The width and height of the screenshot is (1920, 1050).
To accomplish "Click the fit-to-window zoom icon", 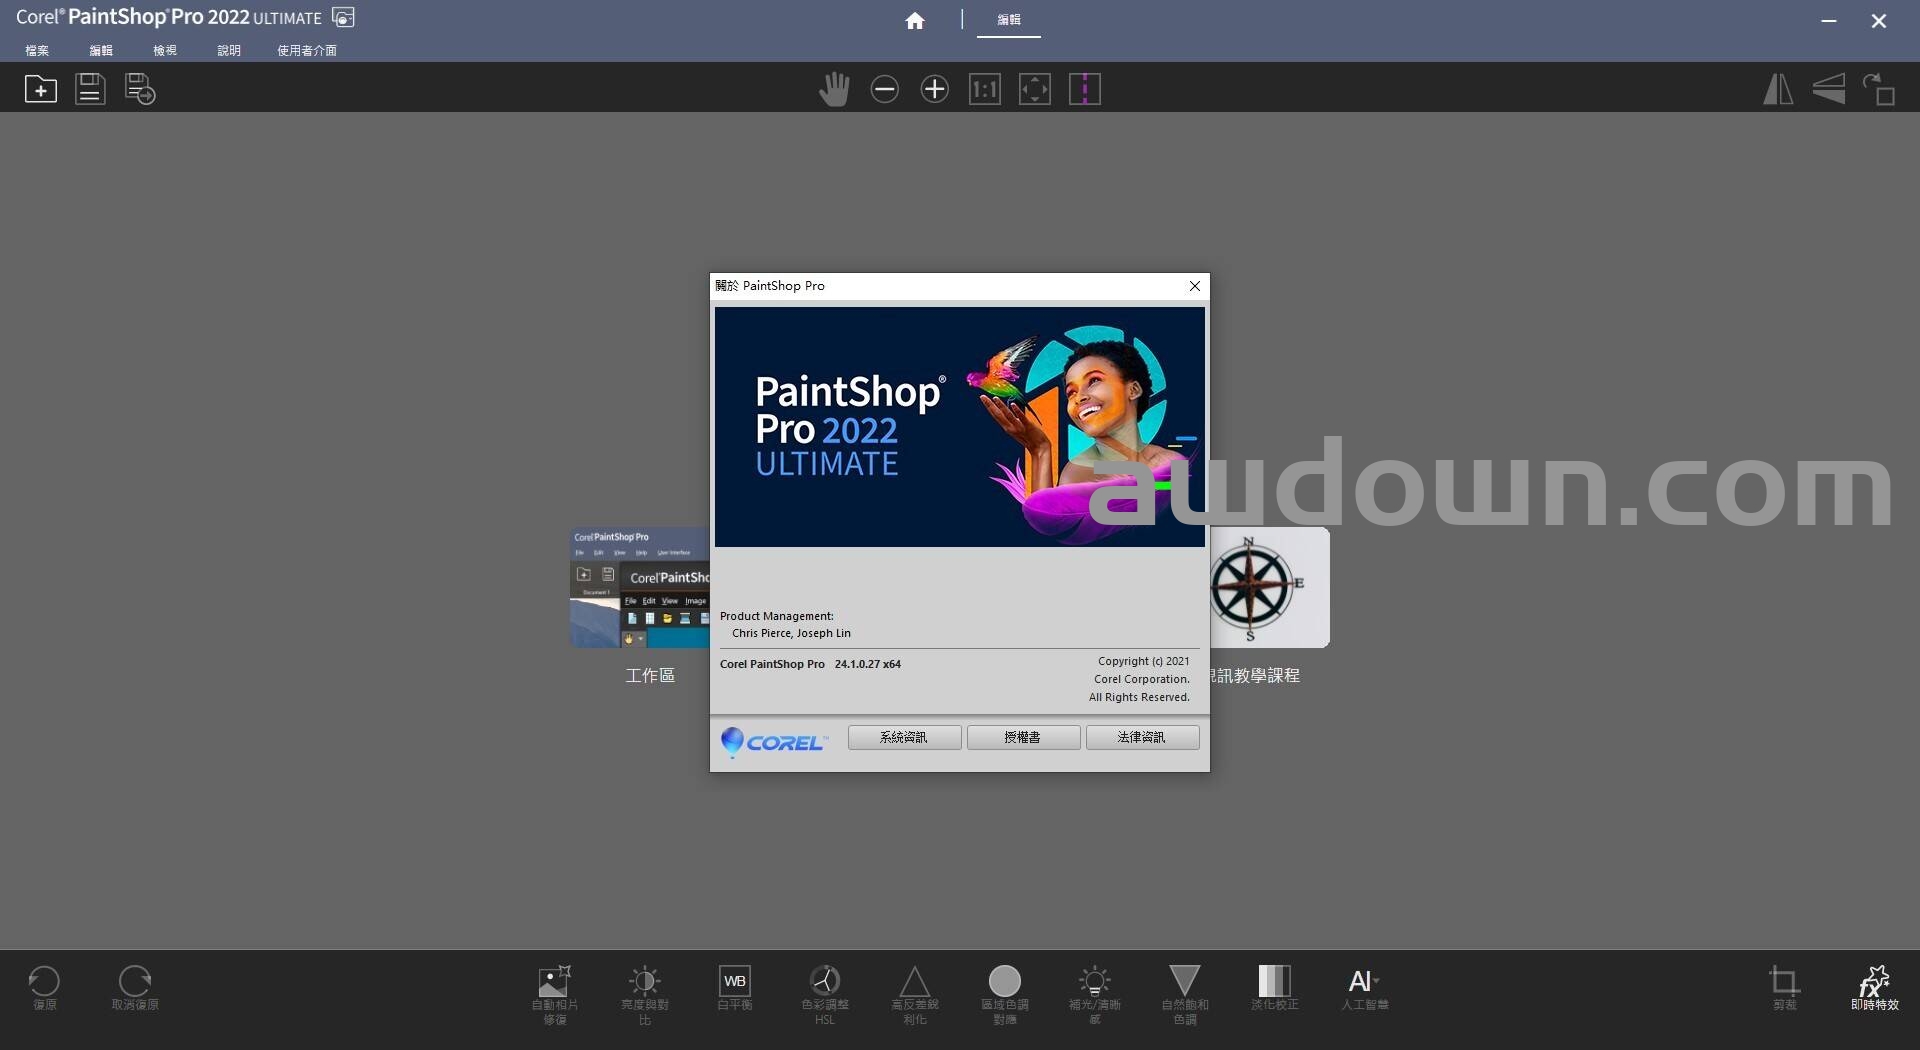I will pyautogui.click(x=1034, y=89).
